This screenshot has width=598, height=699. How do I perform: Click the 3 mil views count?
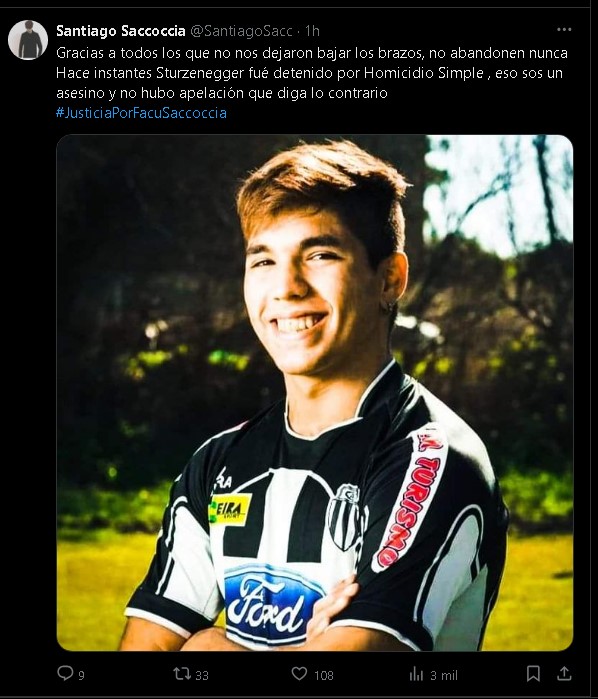[444, 676]
